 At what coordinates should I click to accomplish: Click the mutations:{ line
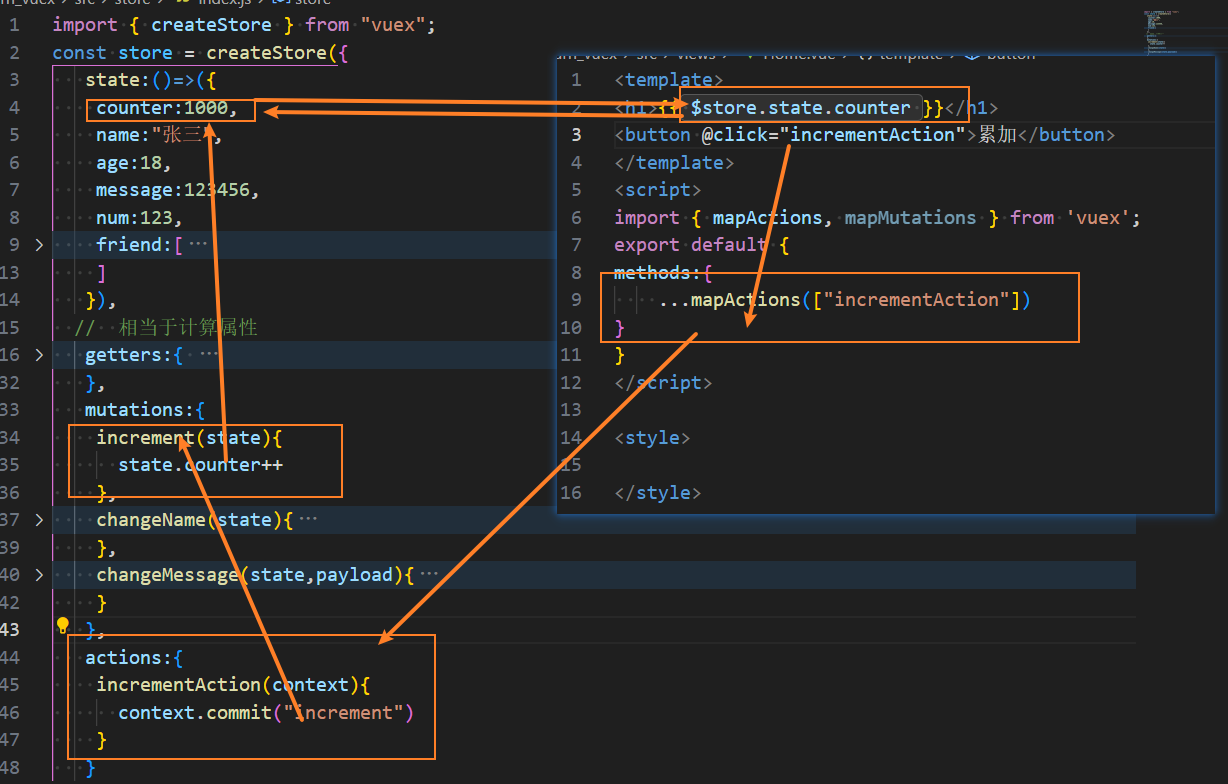(x=144, y=409)
